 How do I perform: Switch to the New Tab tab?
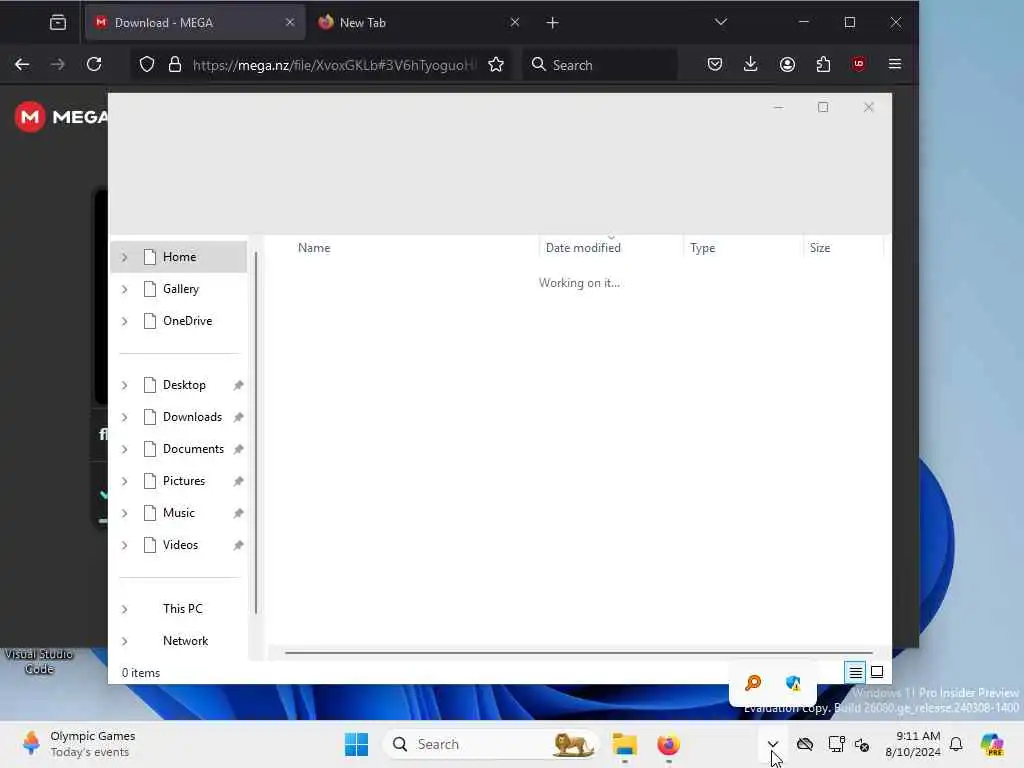419,22
